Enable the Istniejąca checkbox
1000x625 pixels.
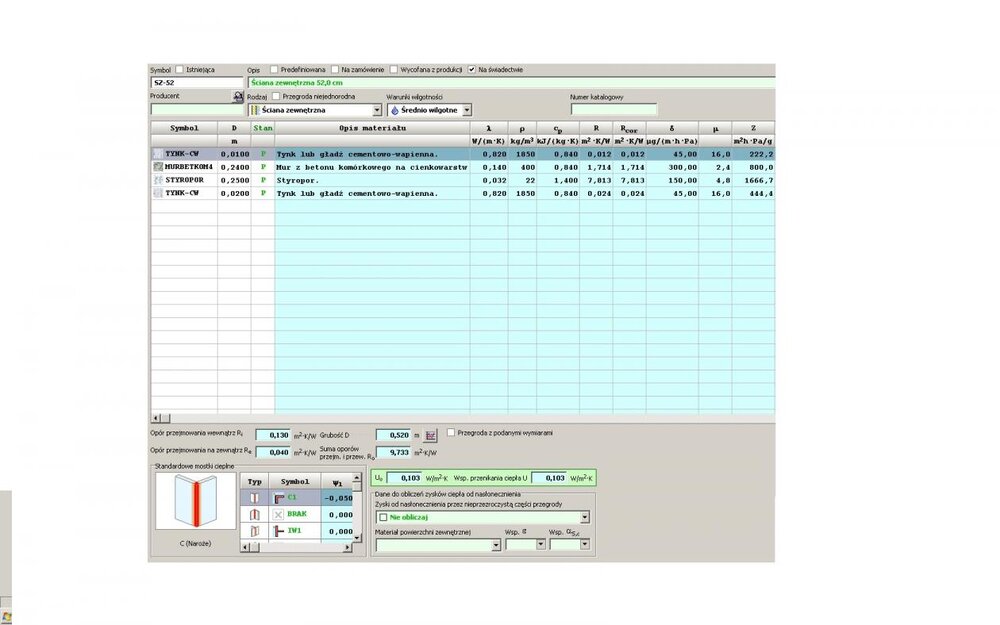[180, 70]
